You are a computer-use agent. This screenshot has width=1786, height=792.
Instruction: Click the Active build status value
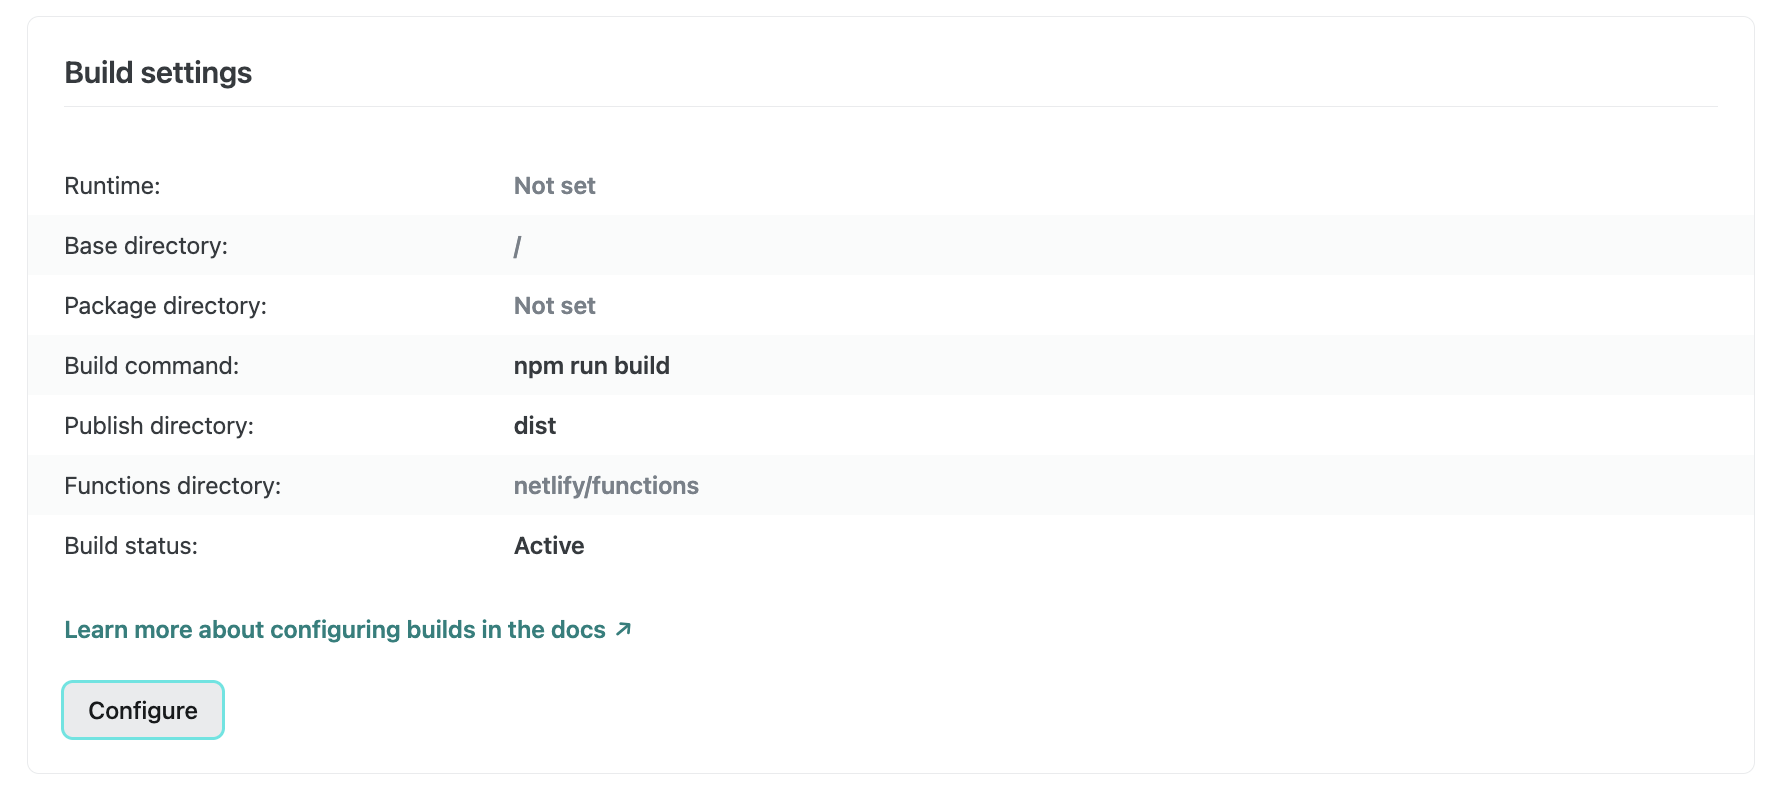coord(548,545)
